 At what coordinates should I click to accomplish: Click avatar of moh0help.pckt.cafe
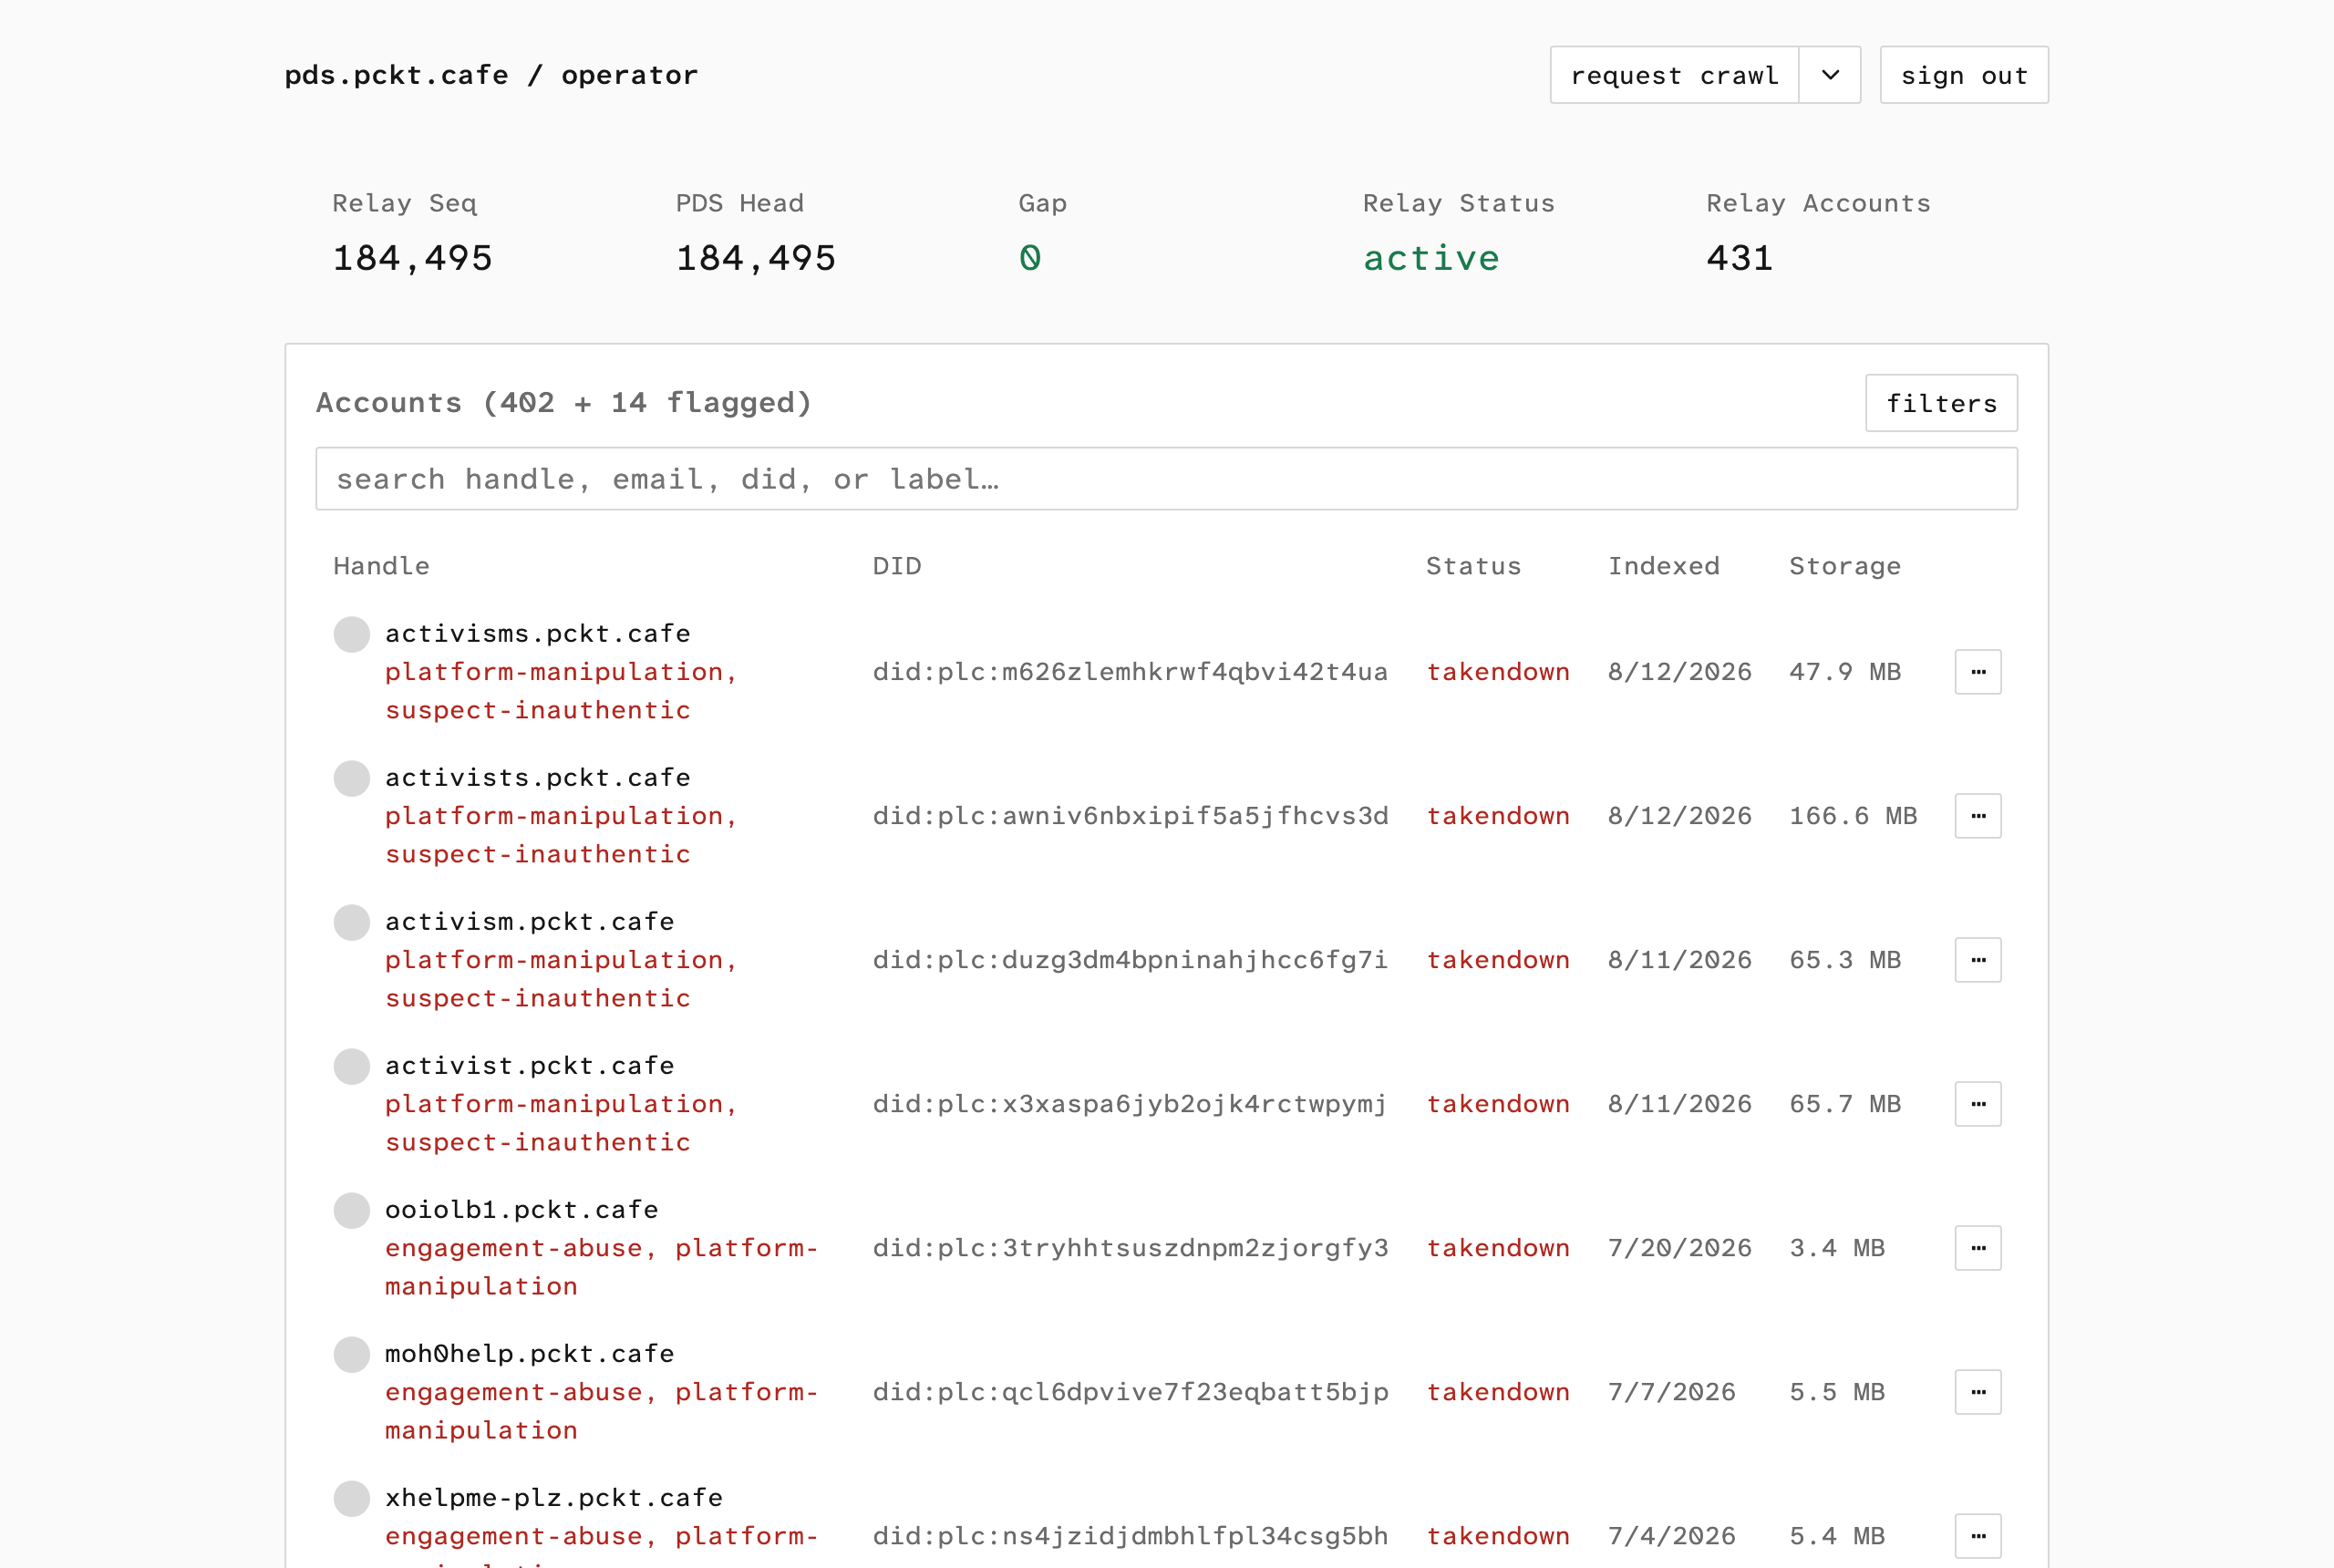(351, 1354)
